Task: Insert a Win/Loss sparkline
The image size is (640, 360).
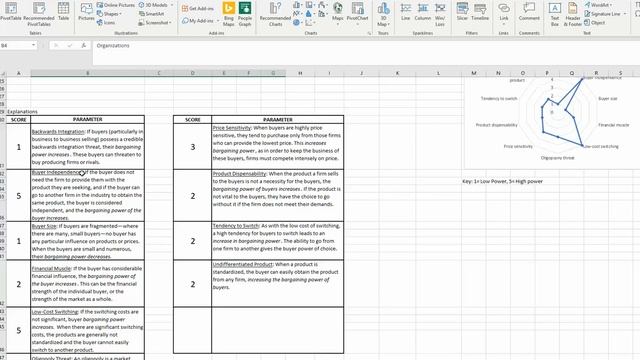Action: point(440,14)
